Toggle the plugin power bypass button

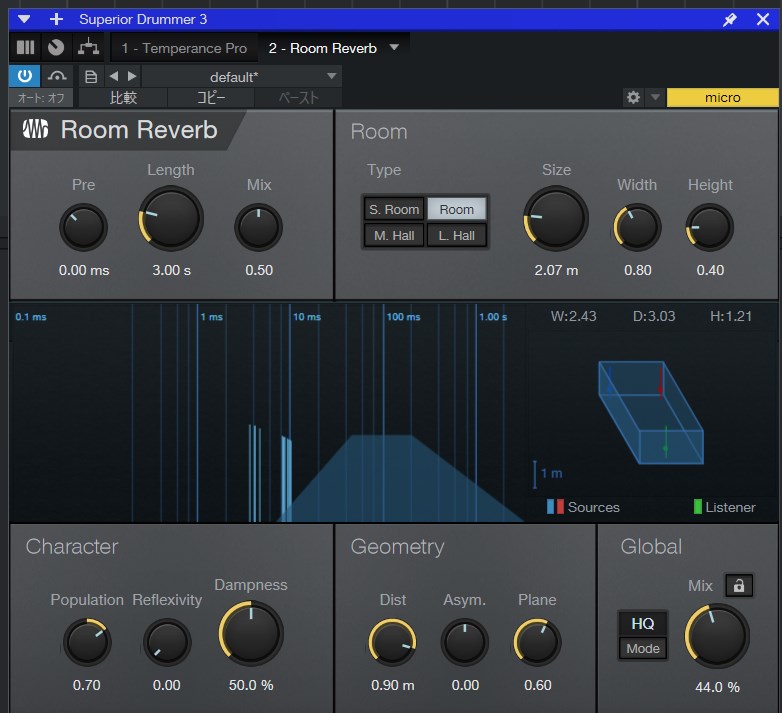pyautogui.click(x=24, y=76)
